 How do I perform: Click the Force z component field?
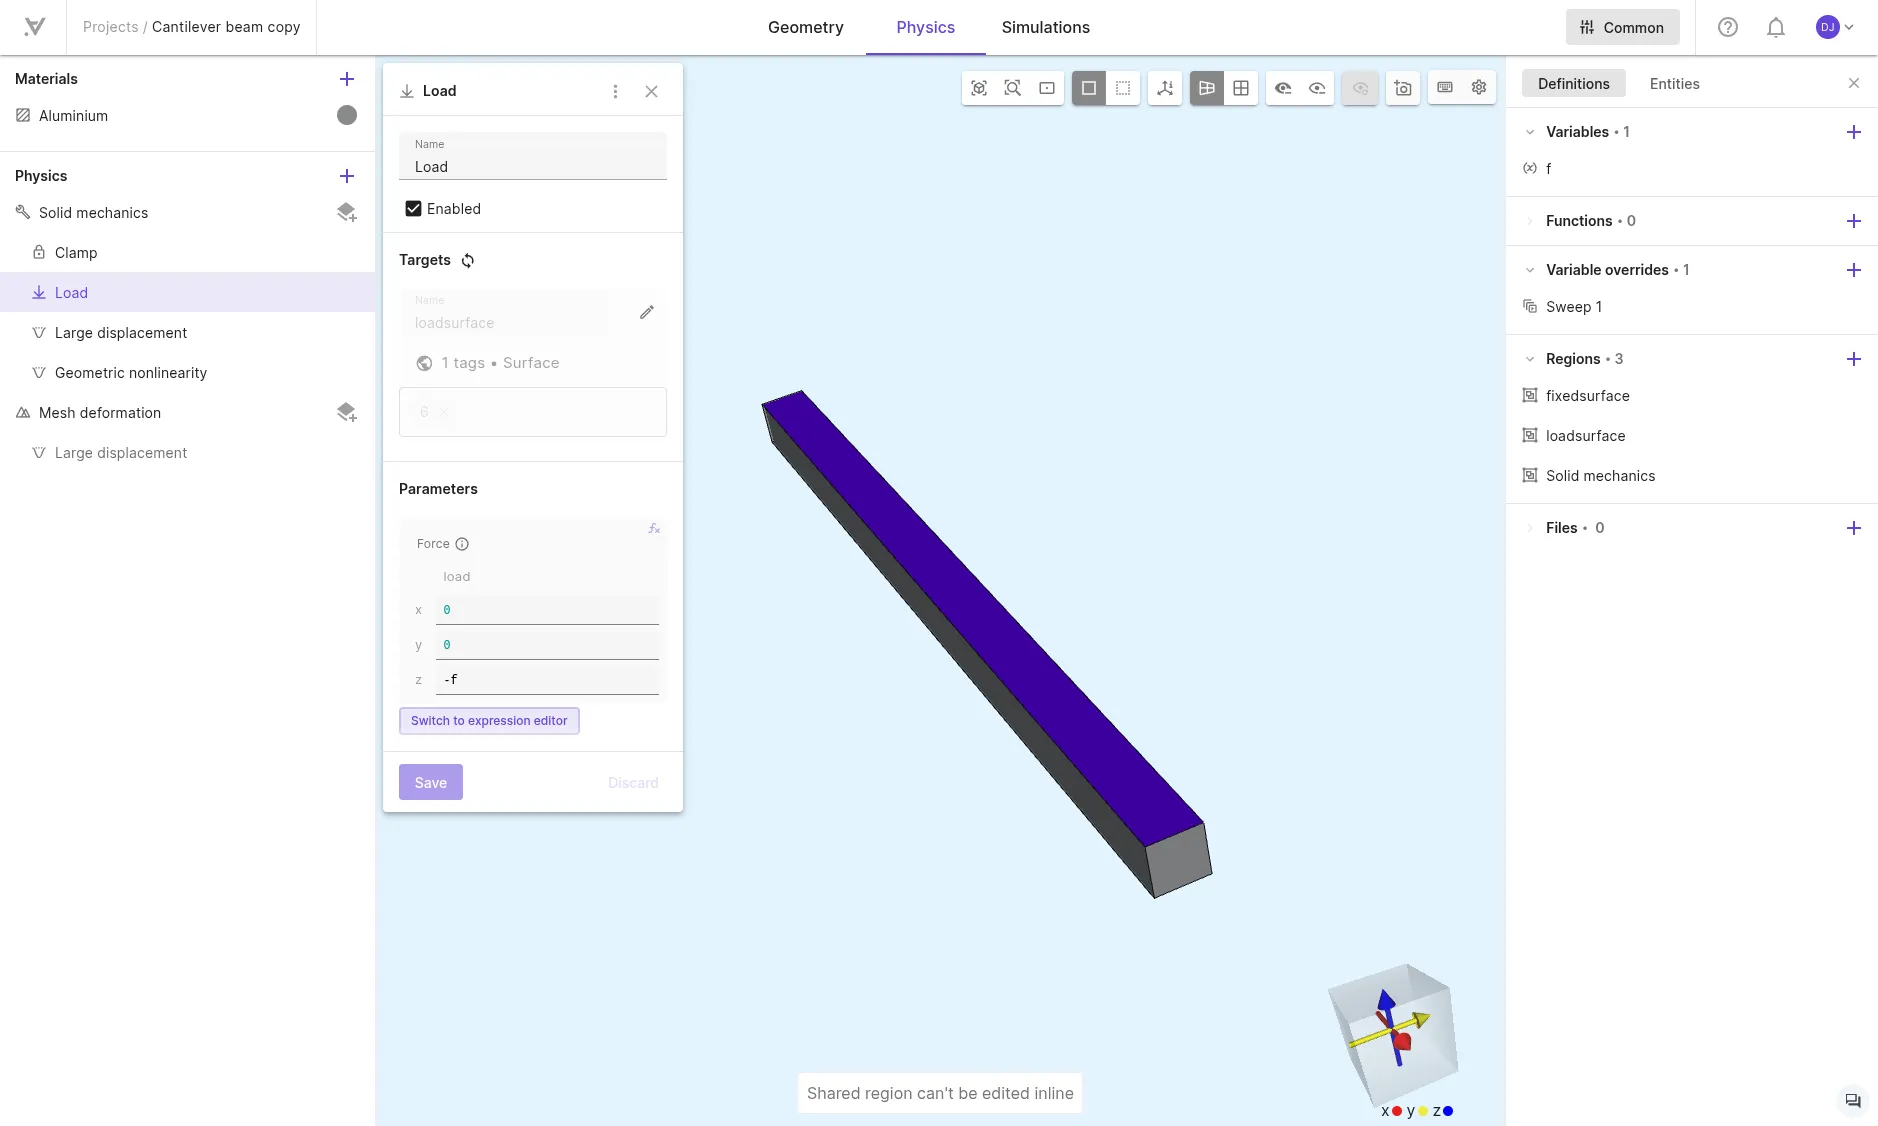point(547,680)
